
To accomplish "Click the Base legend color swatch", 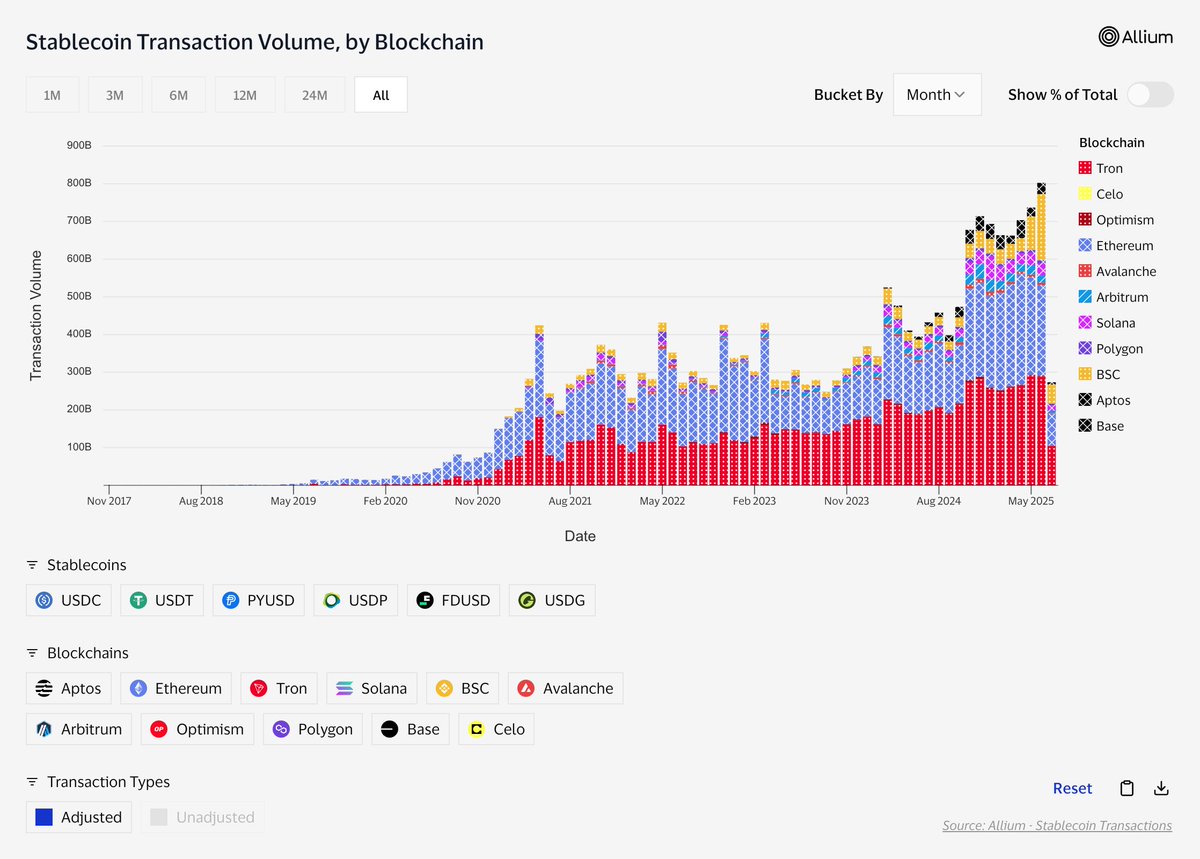I will point(1085,426).
